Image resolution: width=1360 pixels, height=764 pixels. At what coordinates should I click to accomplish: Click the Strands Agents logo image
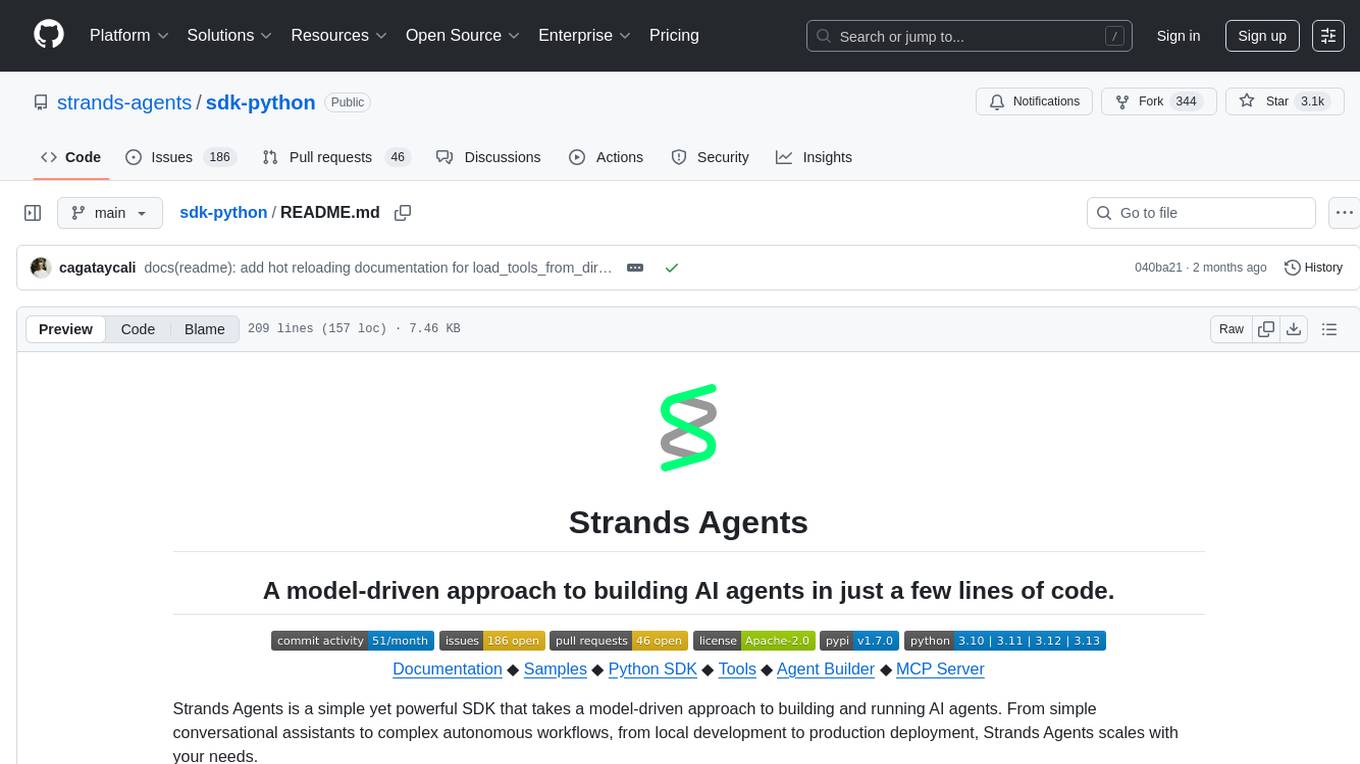click(688, 428)
